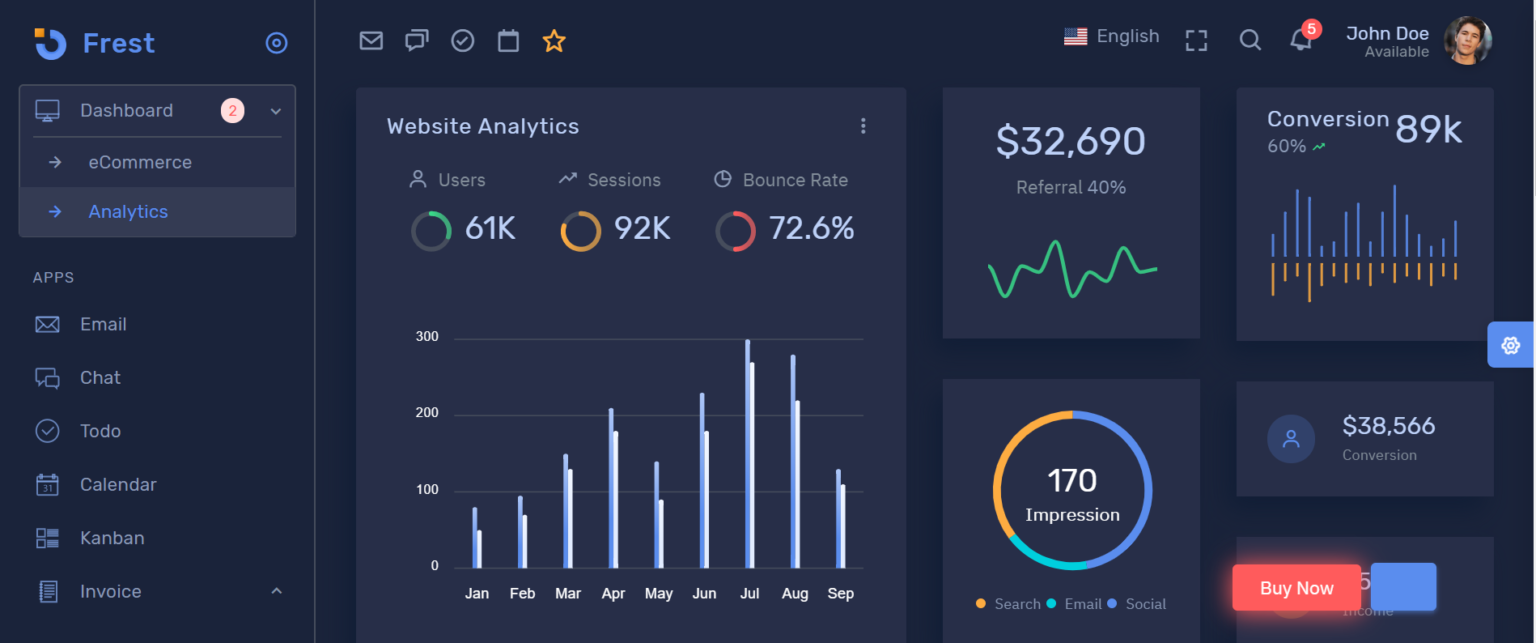This screenshot has width=1536, height=643.
Task: Collapse the Dashboard menu chevron
Action: click(276, 111)
